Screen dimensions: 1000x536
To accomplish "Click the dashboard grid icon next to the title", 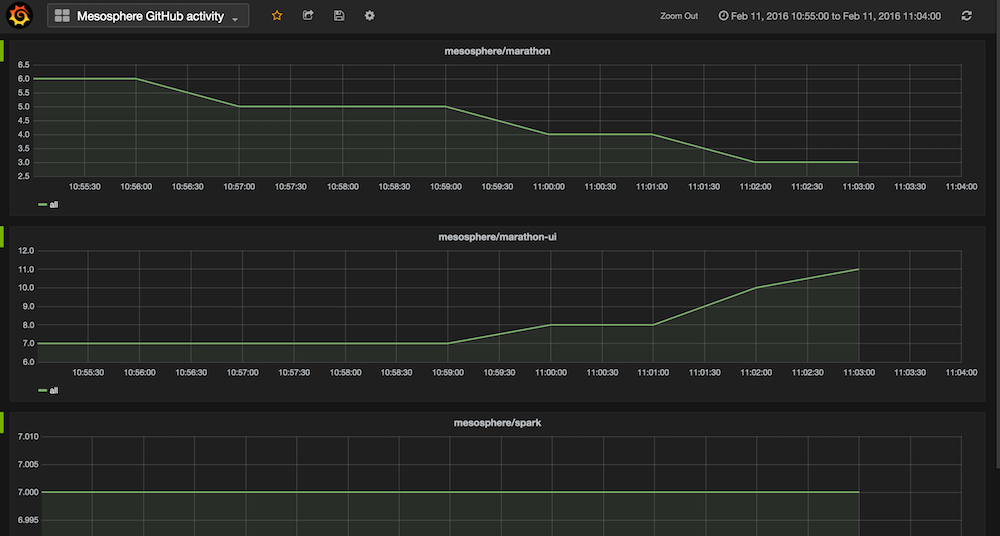I will pyautogui.click(x=62, y=16).
